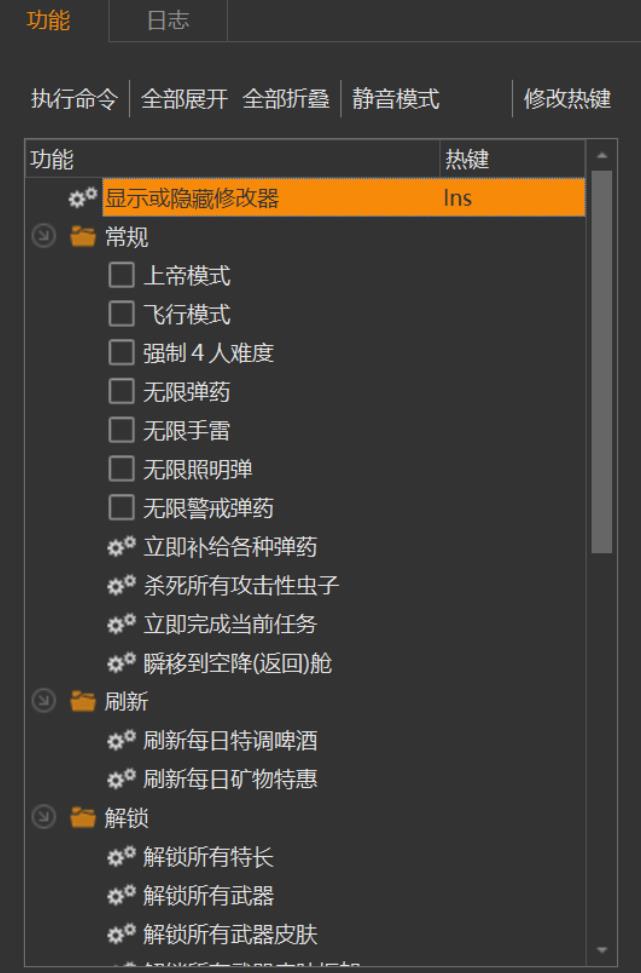The height and width of the screenshot is (973, 641).
Task: Click the vertical scrollbar thumb
Action: point(601,360)
